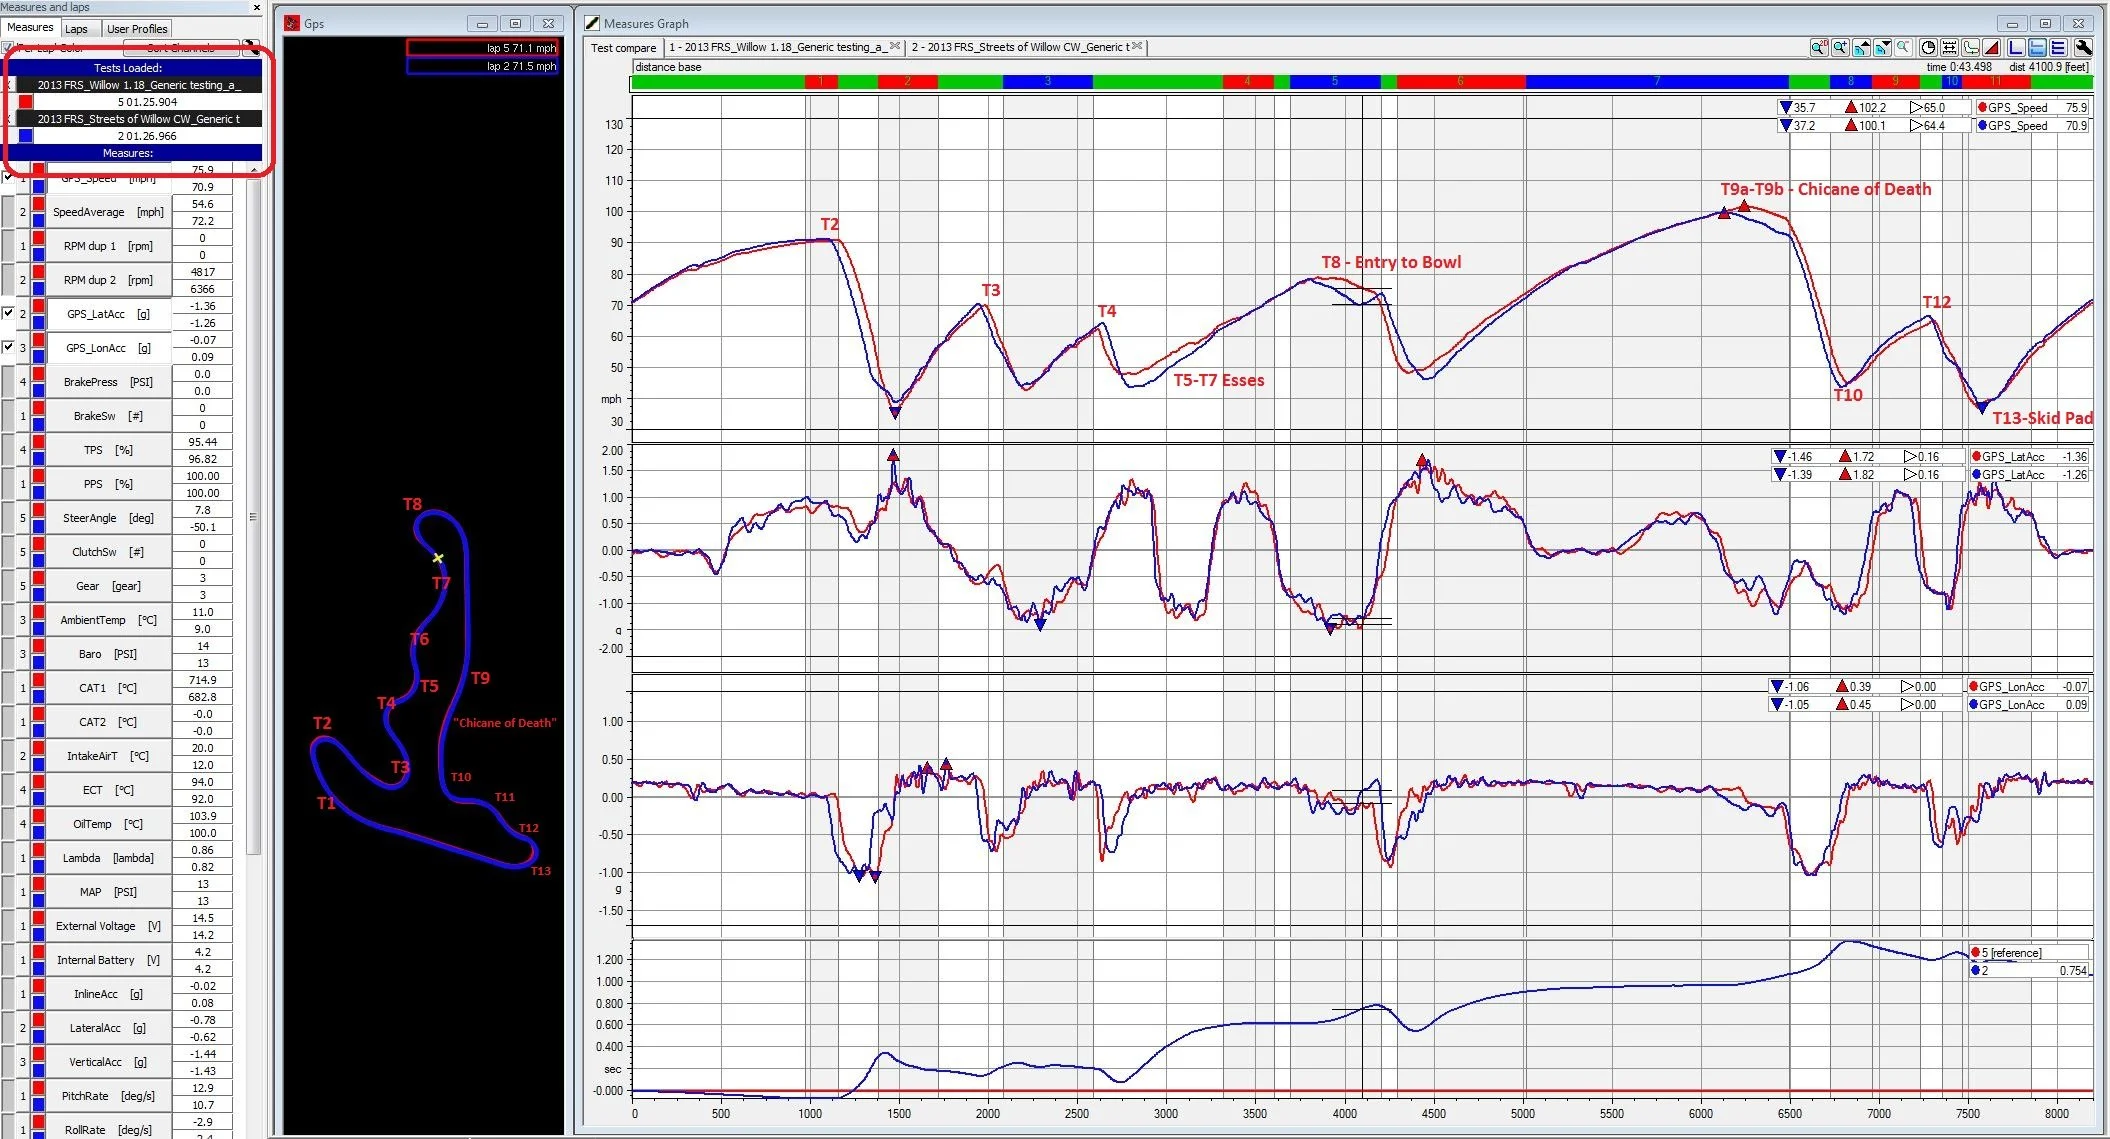2110x1139 pixels.
Task: Click the red triangle toolbar icon
Action: 1991,47
